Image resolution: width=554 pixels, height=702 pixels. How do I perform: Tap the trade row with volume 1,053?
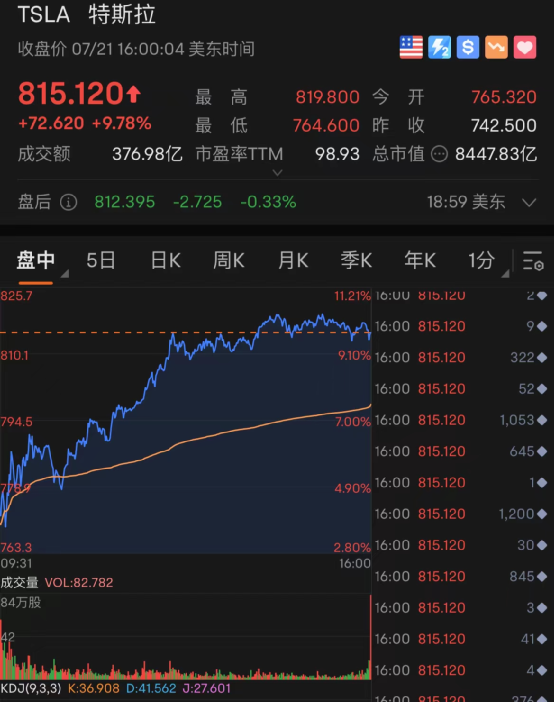461,420
